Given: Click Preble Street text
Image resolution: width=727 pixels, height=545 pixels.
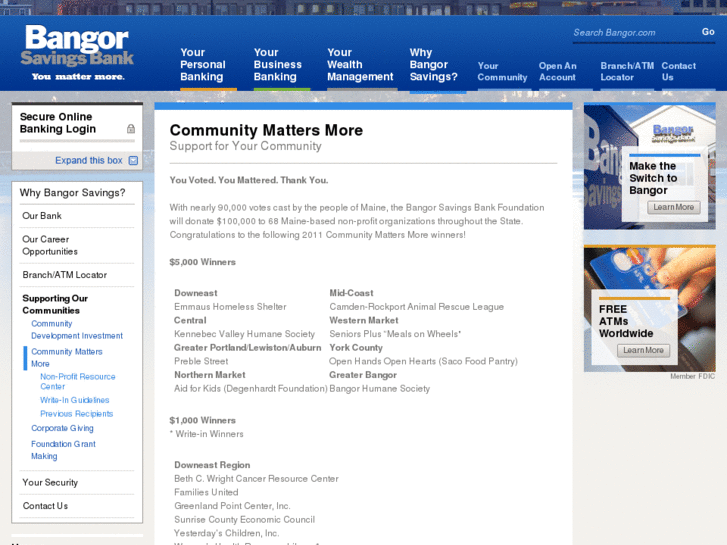Looking at the screenshot, I should point(201,361).
